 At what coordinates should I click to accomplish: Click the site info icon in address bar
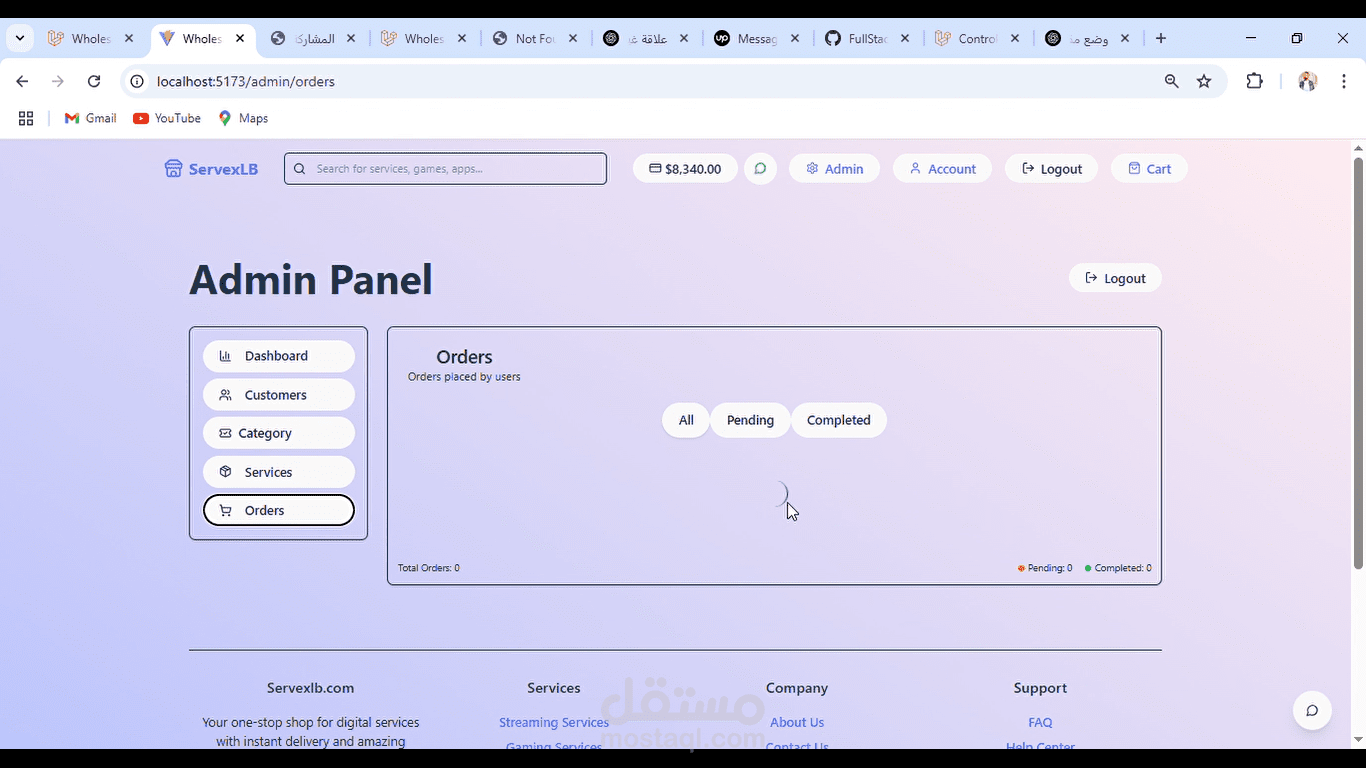(x=138, y=81)
